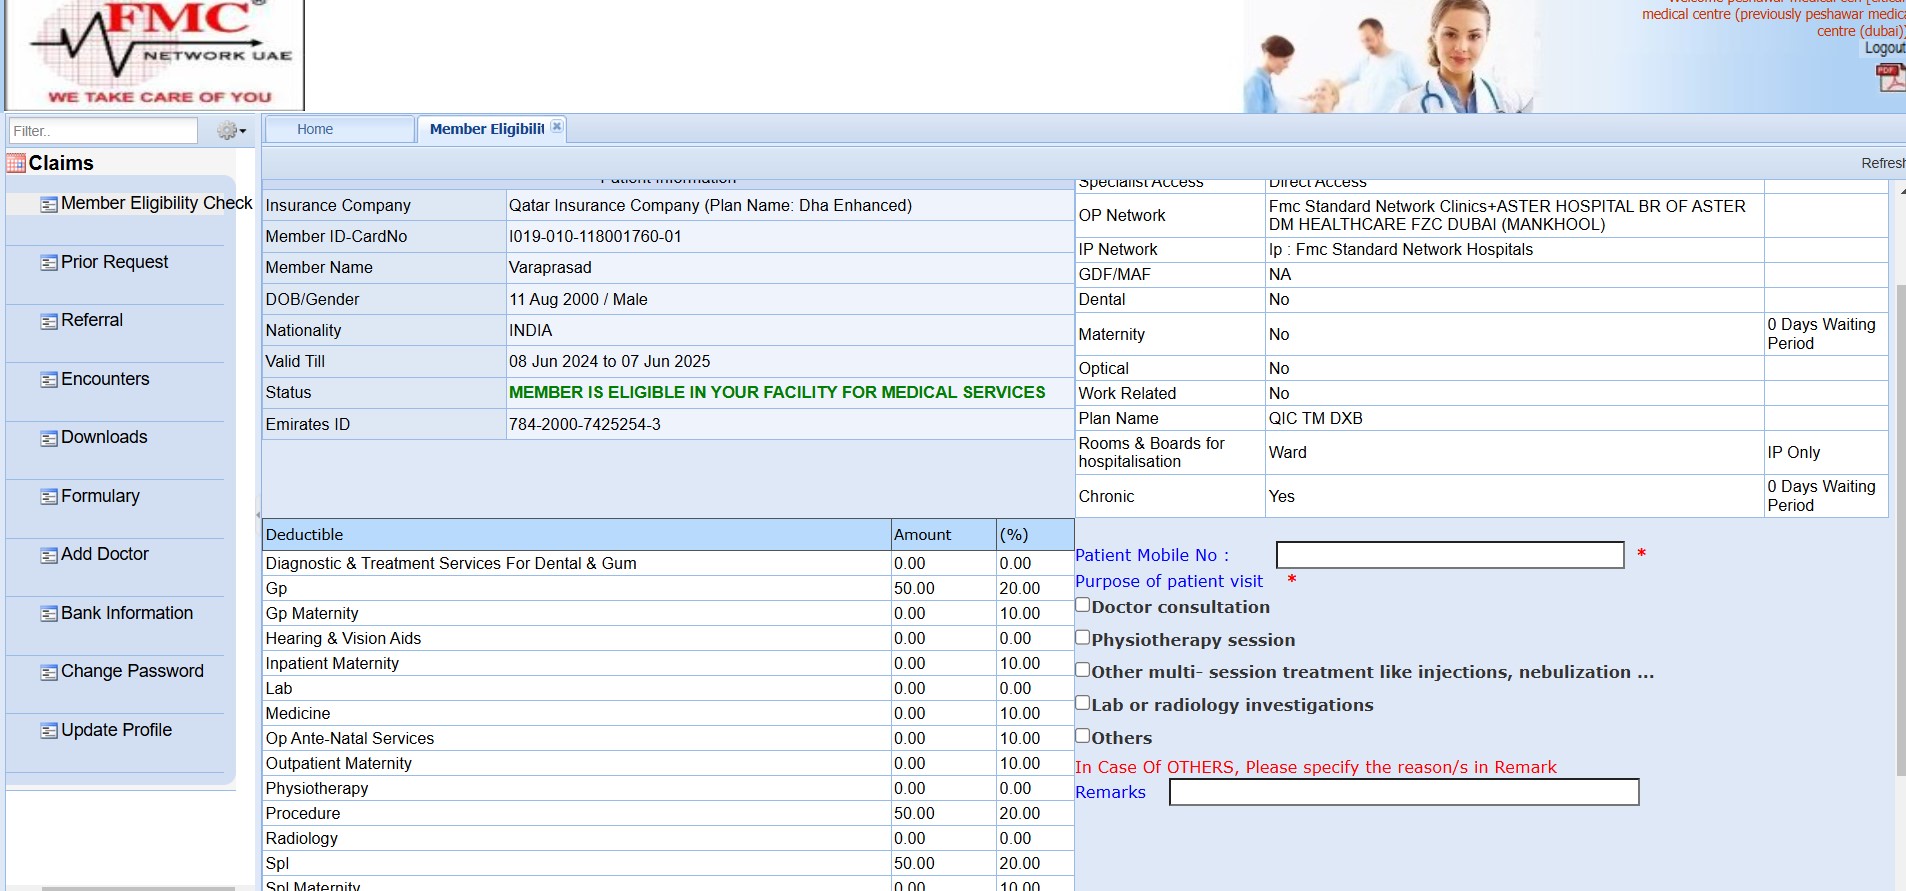The image size is (1906, 891).
Task: Enable Lab or radiology investigations option
Action: [1082, 703]
